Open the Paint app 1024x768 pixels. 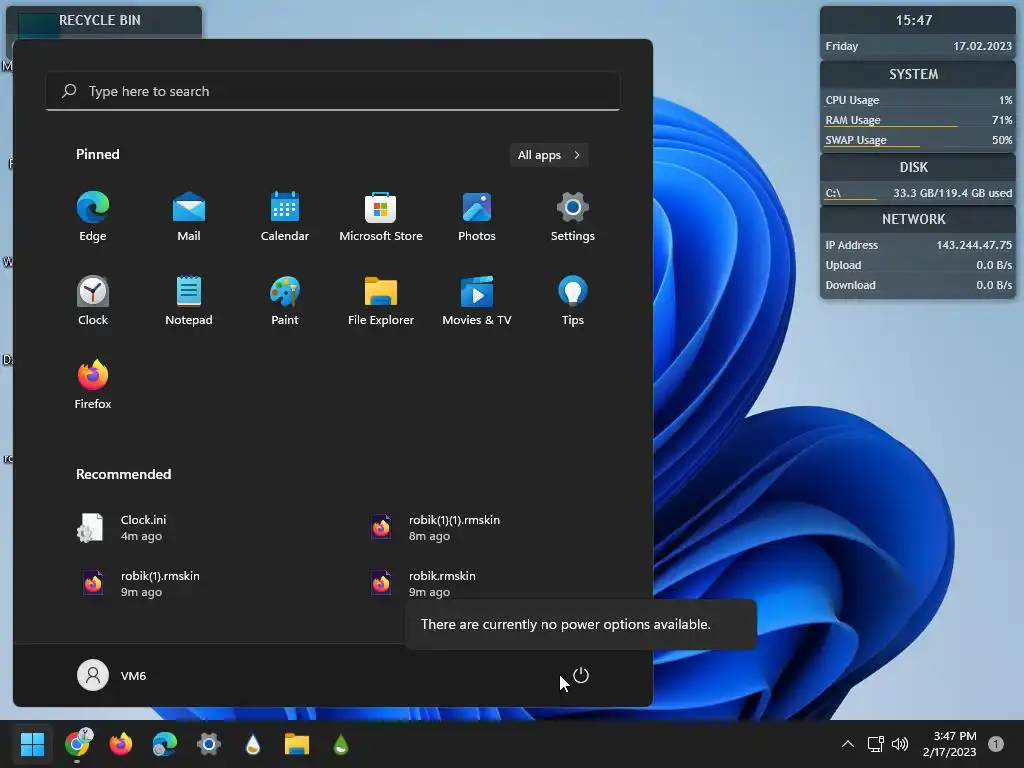click(285, 301)
